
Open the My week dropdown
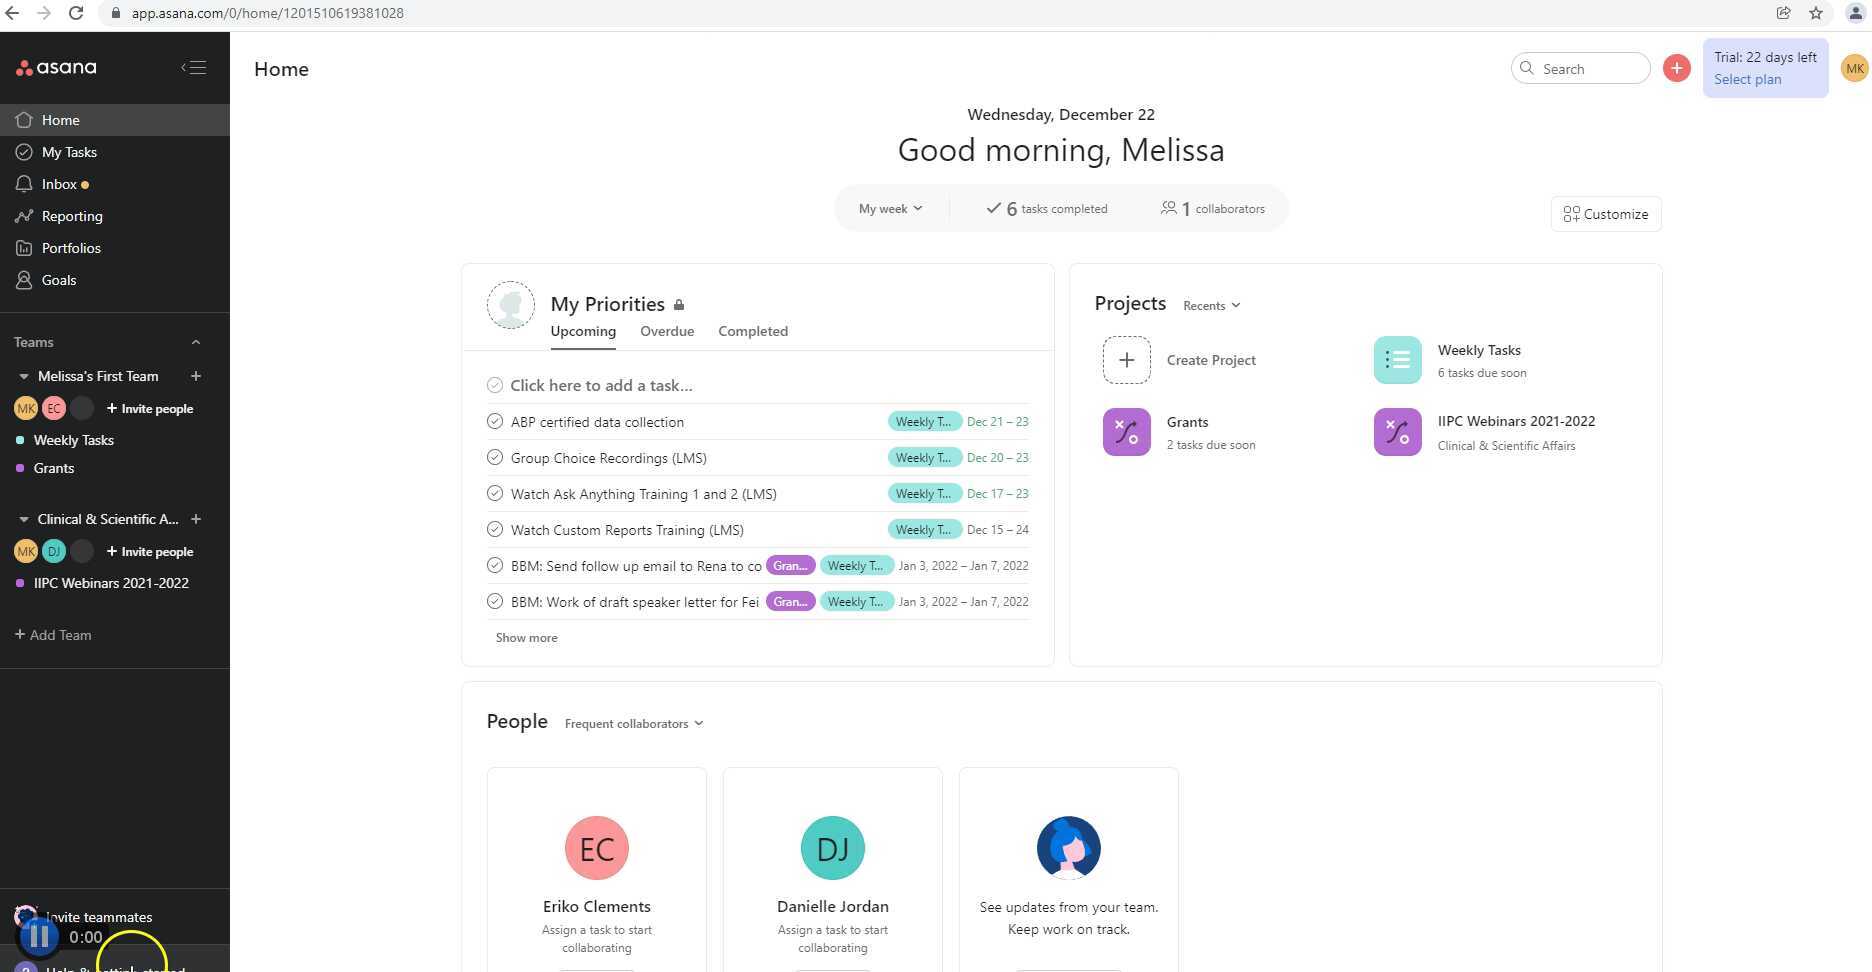(x=889, y=208)
